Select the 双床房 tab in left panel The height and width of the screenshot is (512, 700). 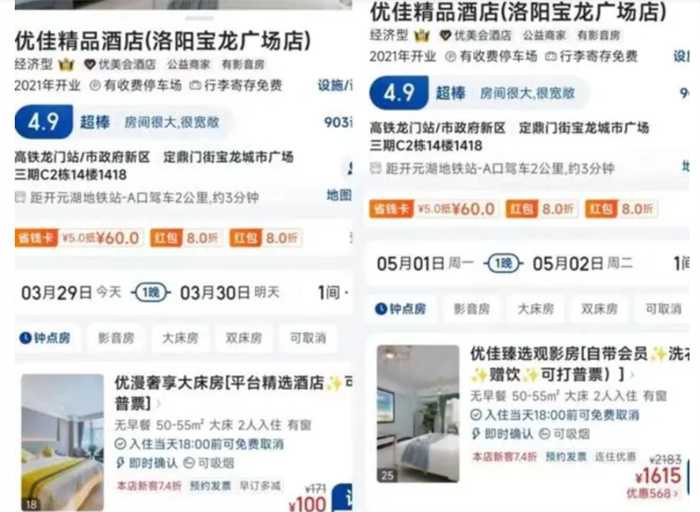(x=243, y=338)
